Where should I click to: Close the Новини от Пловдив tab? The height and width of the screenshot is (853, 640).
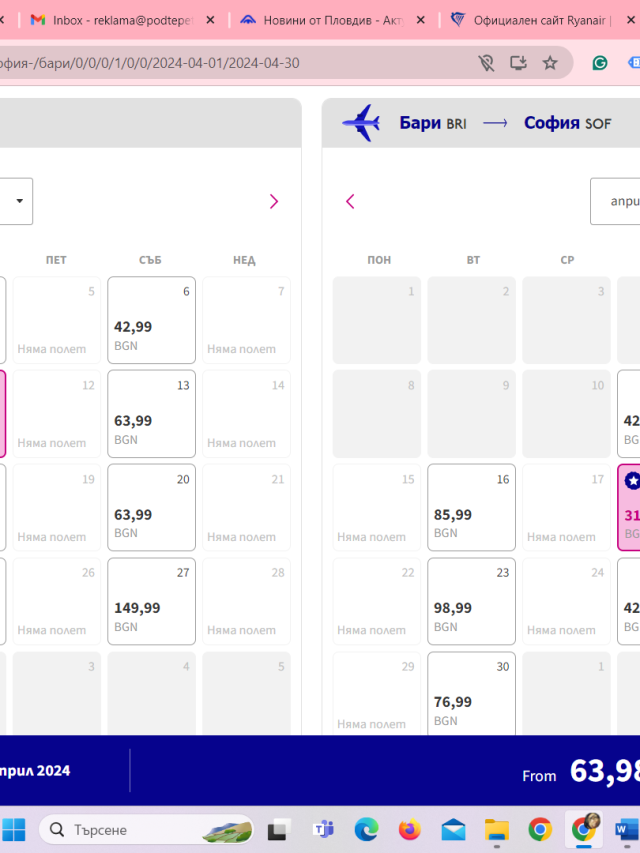click(421, 20)
